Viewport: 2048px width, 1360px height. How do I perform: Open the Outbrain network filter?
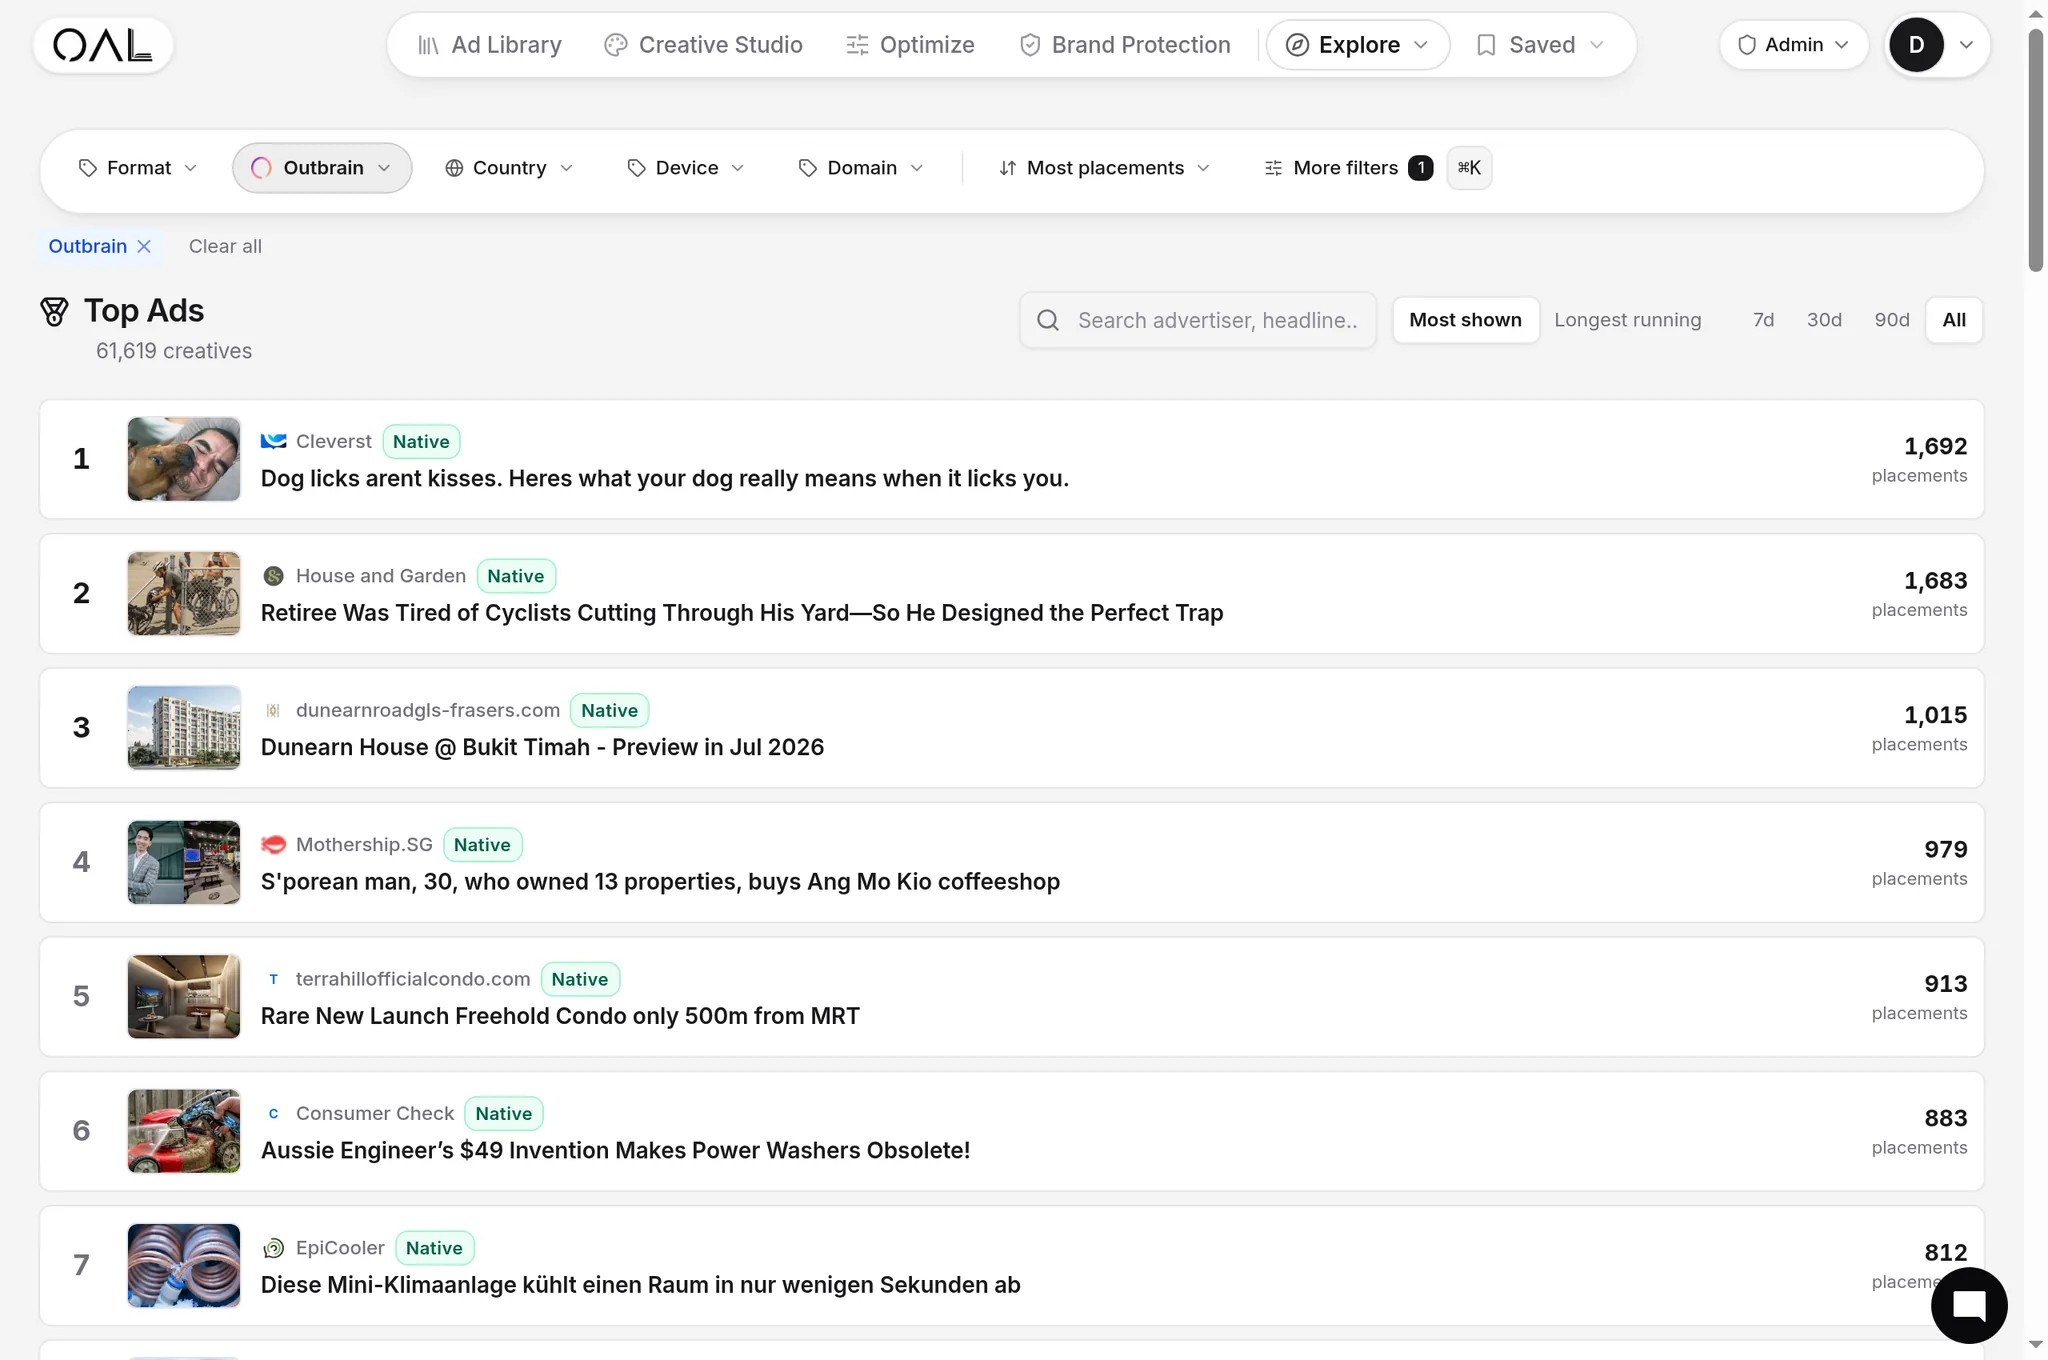(x=322, y=168)
